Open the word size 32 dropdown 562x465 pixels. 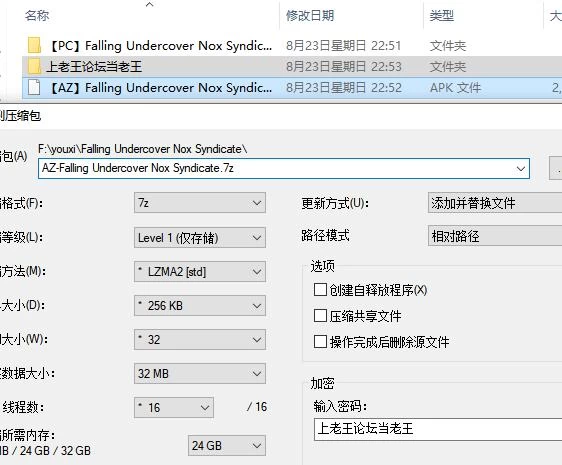(x=200, y=340)
